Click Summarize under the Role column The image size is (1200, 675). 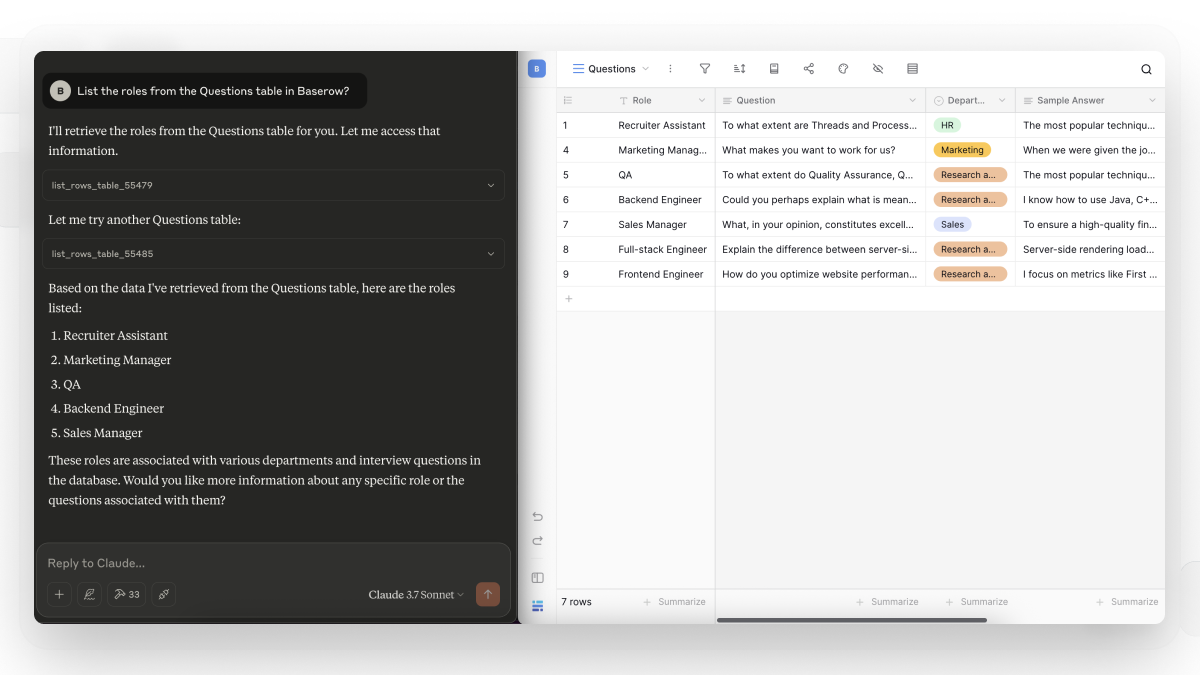[675, 602]
